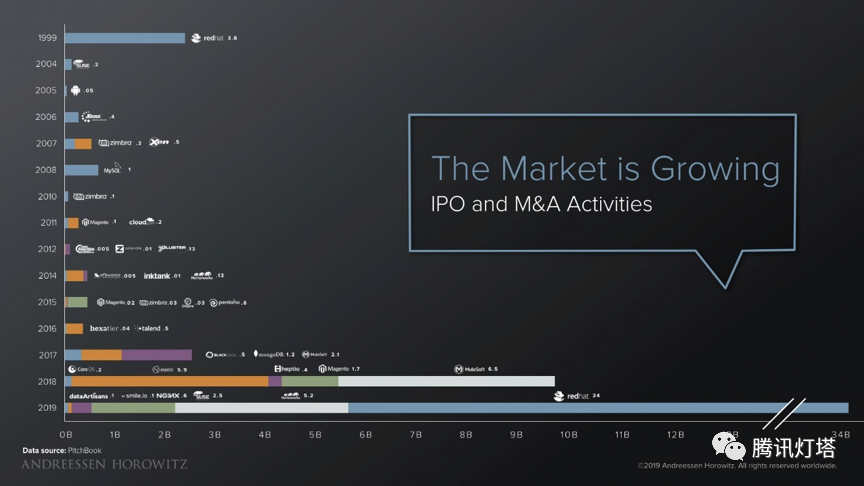Click the 2019 Andreessen Horowitz copyright notice
Image resolution: width=864 pixels, height=486 pixels.
pyautogui.click(x=737, y=466)
